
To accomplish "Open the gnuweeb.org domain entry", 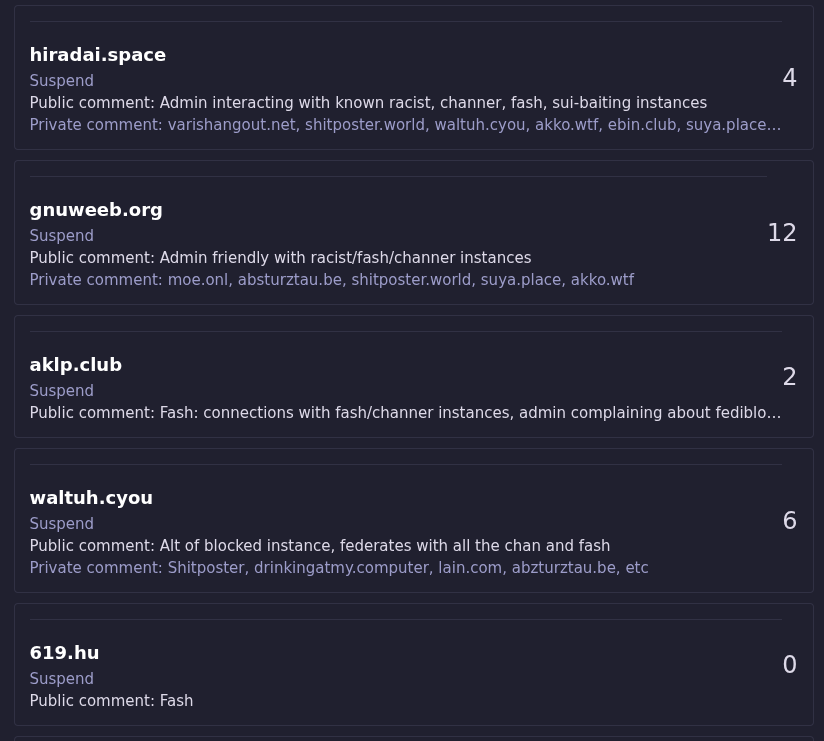I will tap(96, 210).
